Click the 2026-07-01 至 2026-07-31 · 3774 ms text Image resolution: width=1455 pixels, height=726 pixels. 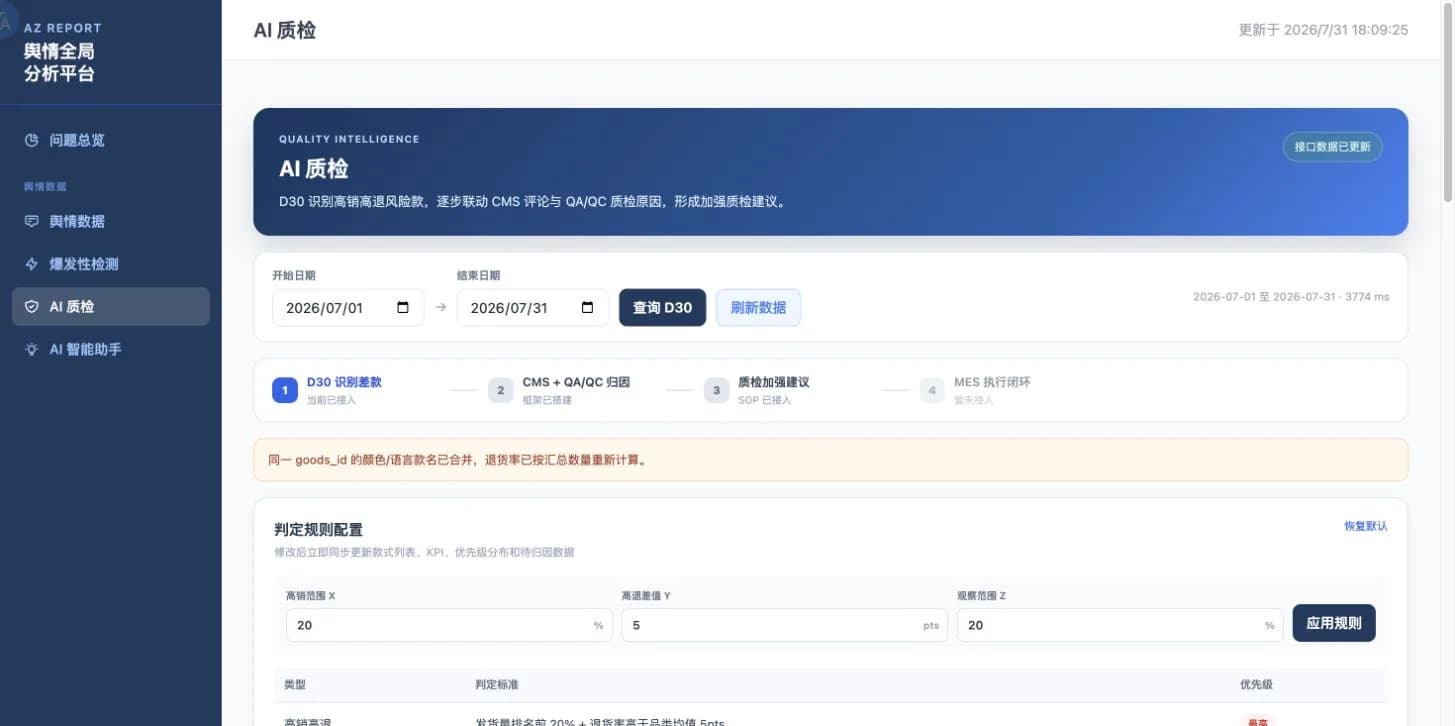[1291, 297]
